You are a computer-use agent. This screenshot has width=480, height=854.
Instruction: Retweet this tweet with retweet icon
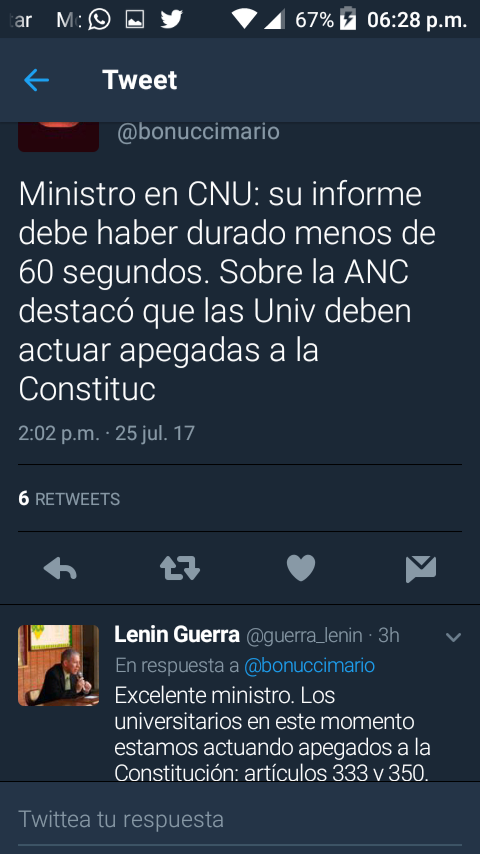click(180, 569)
